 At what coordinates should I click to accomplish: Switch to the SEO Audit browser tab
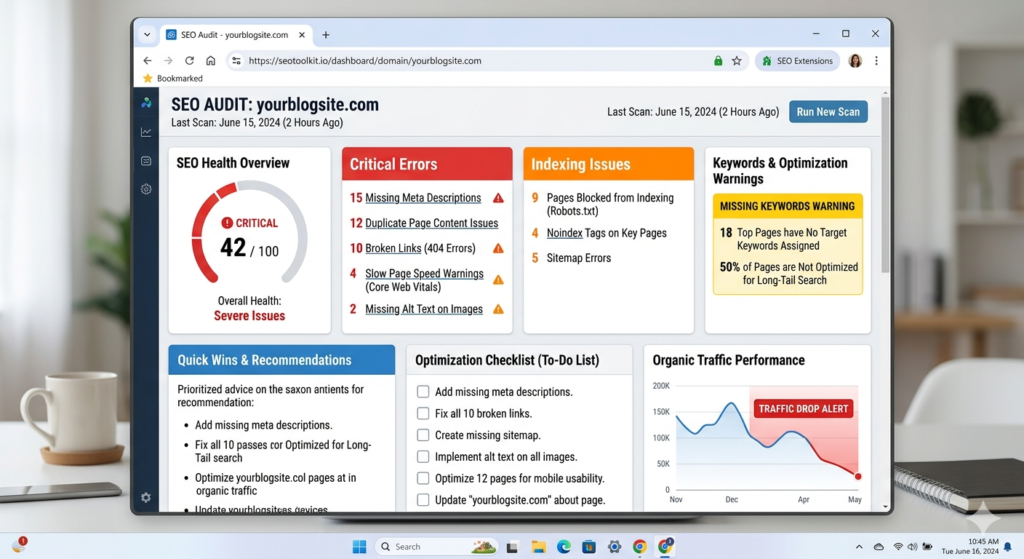click(x=234, y=35)
